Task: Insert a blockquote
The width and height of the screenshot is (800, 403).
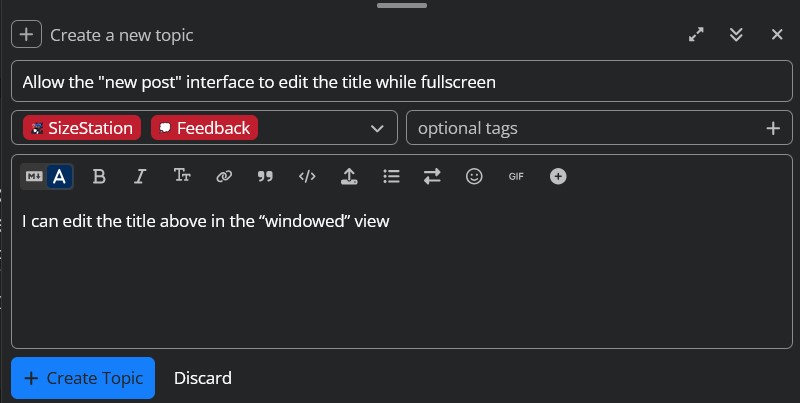Action: pos(265,177)
